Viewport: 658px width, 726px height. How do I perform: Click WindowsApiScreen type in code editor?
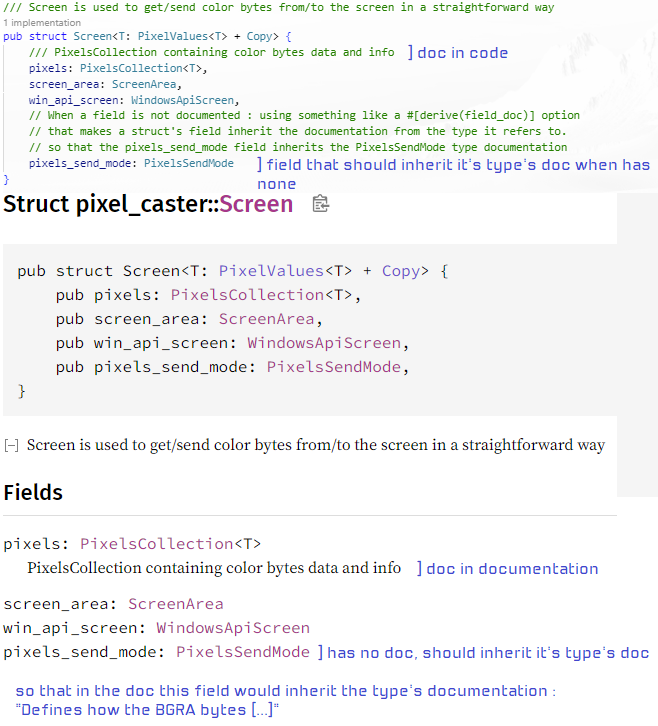pyautogui.click(x=182, y=100)
